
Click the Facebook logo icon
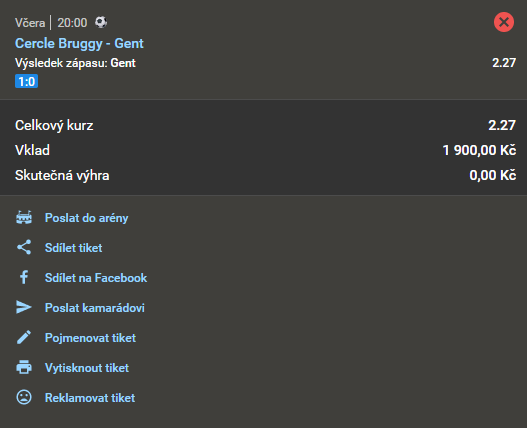24,277
